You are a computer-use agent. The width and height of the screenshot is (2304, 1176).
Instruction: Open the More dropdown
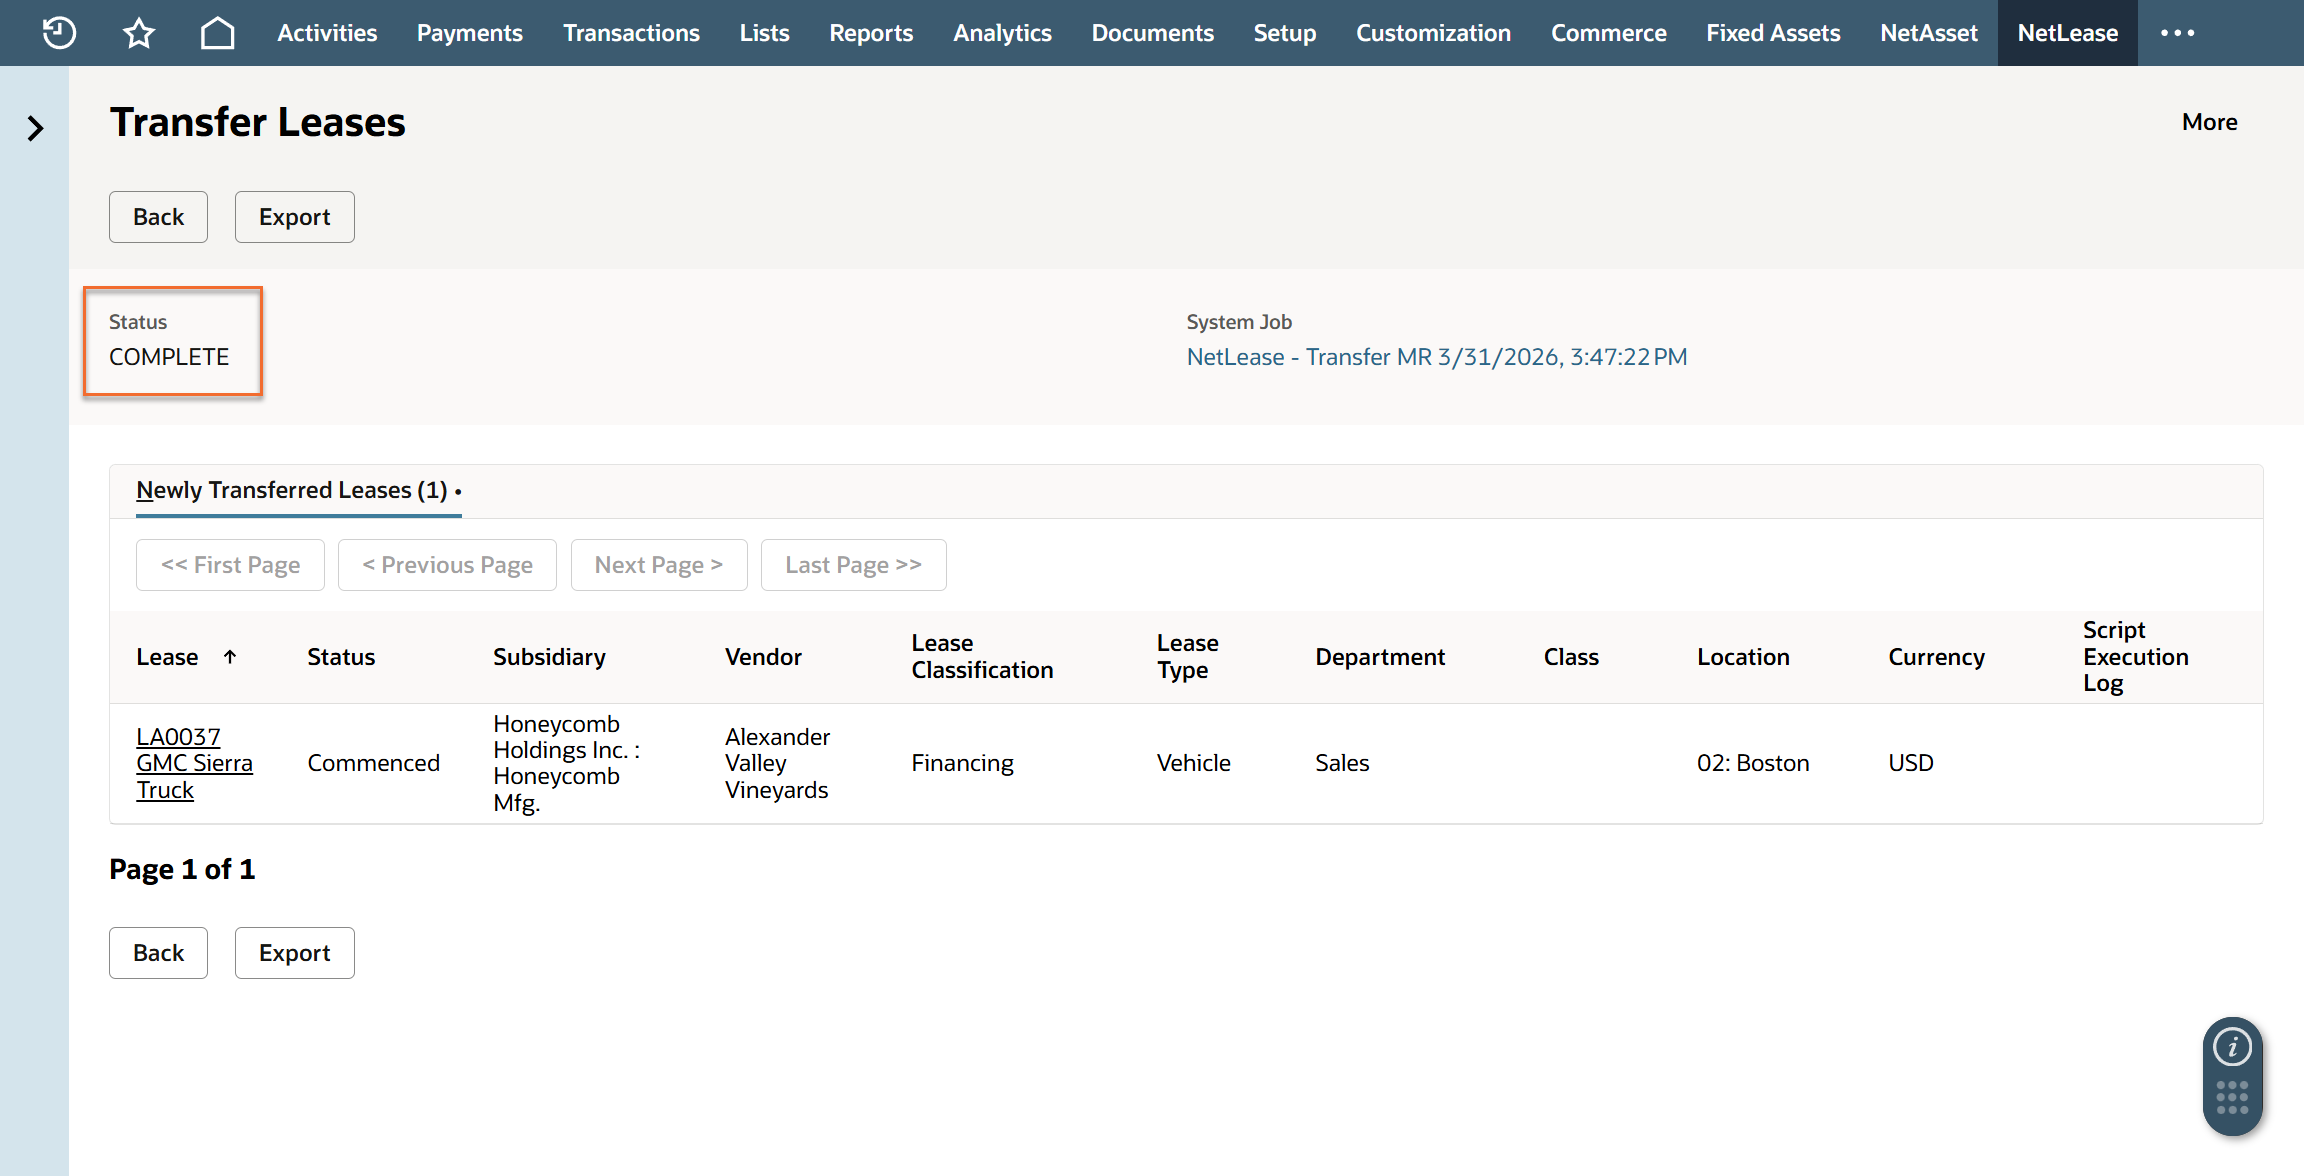pyautogui.click(x=2209, y=122)
